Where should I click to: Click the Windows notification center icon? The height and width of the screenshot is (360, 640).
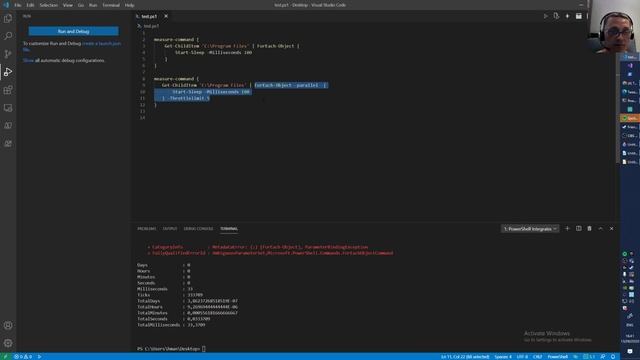(x=630, y=351)
